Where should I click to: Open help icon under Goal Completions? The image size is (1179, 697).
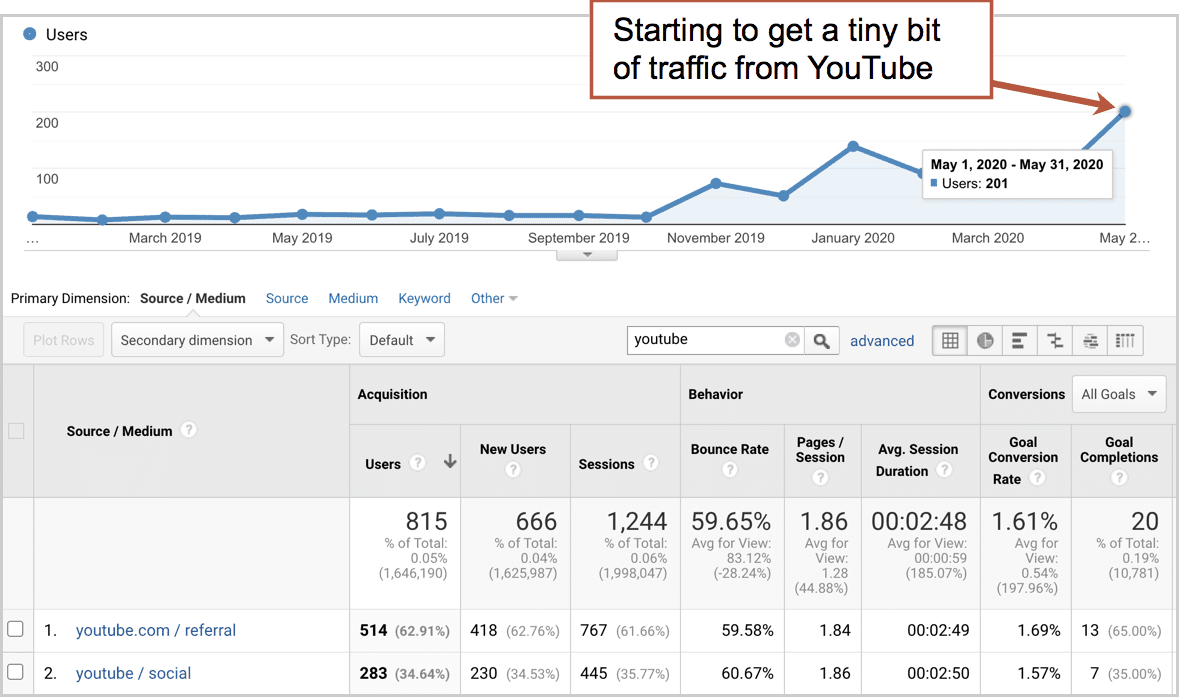pos(1119,477)
